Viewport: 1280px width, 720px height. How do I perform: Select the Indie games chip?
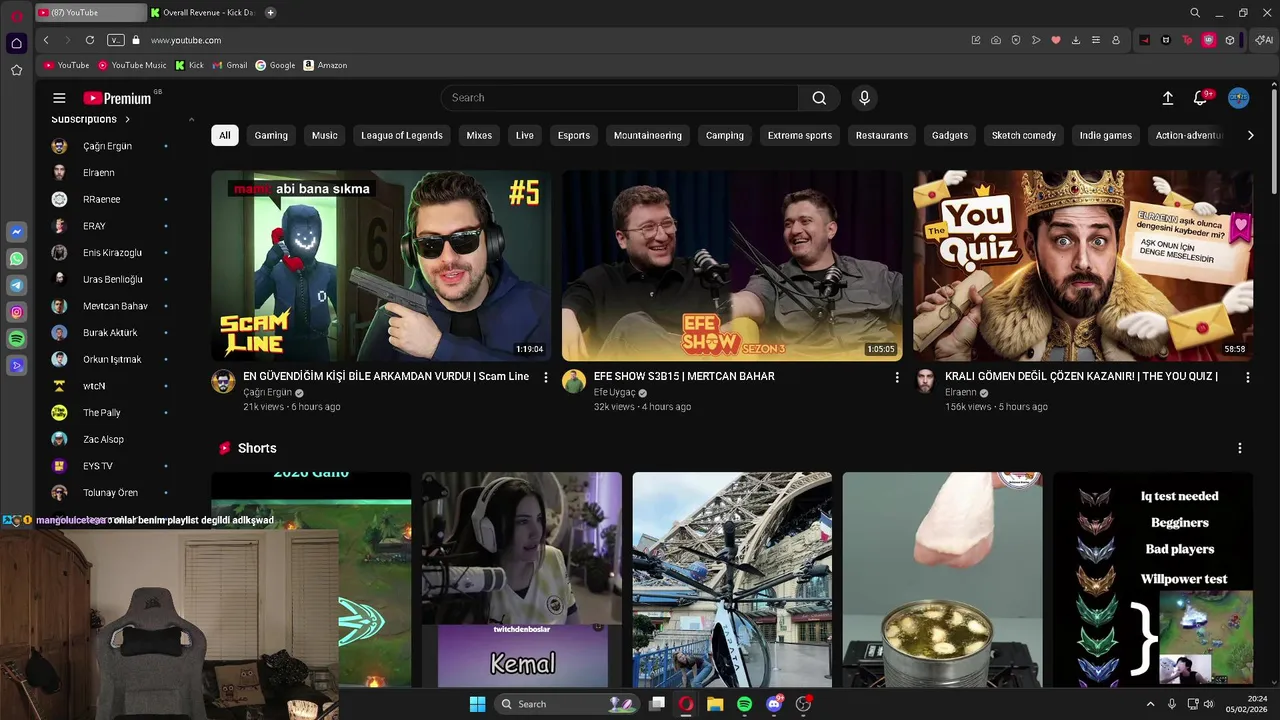click(x=1106, y=135)
